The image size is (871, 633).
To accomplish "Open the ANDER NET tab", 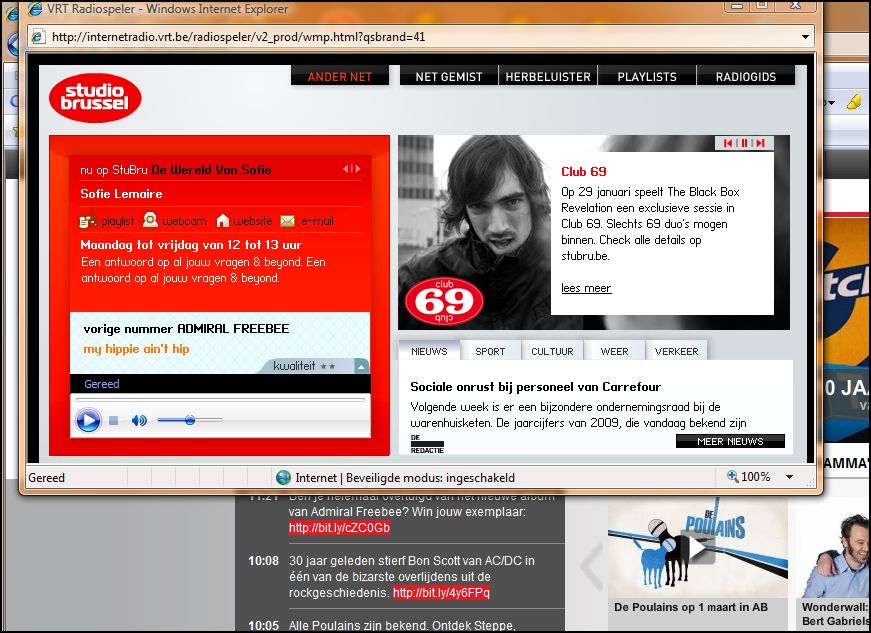I will 340,76.
